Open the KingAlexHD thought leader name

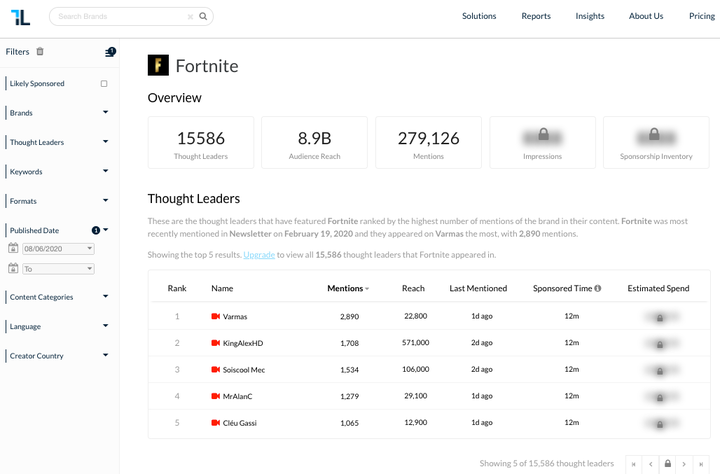pos(243,343)
